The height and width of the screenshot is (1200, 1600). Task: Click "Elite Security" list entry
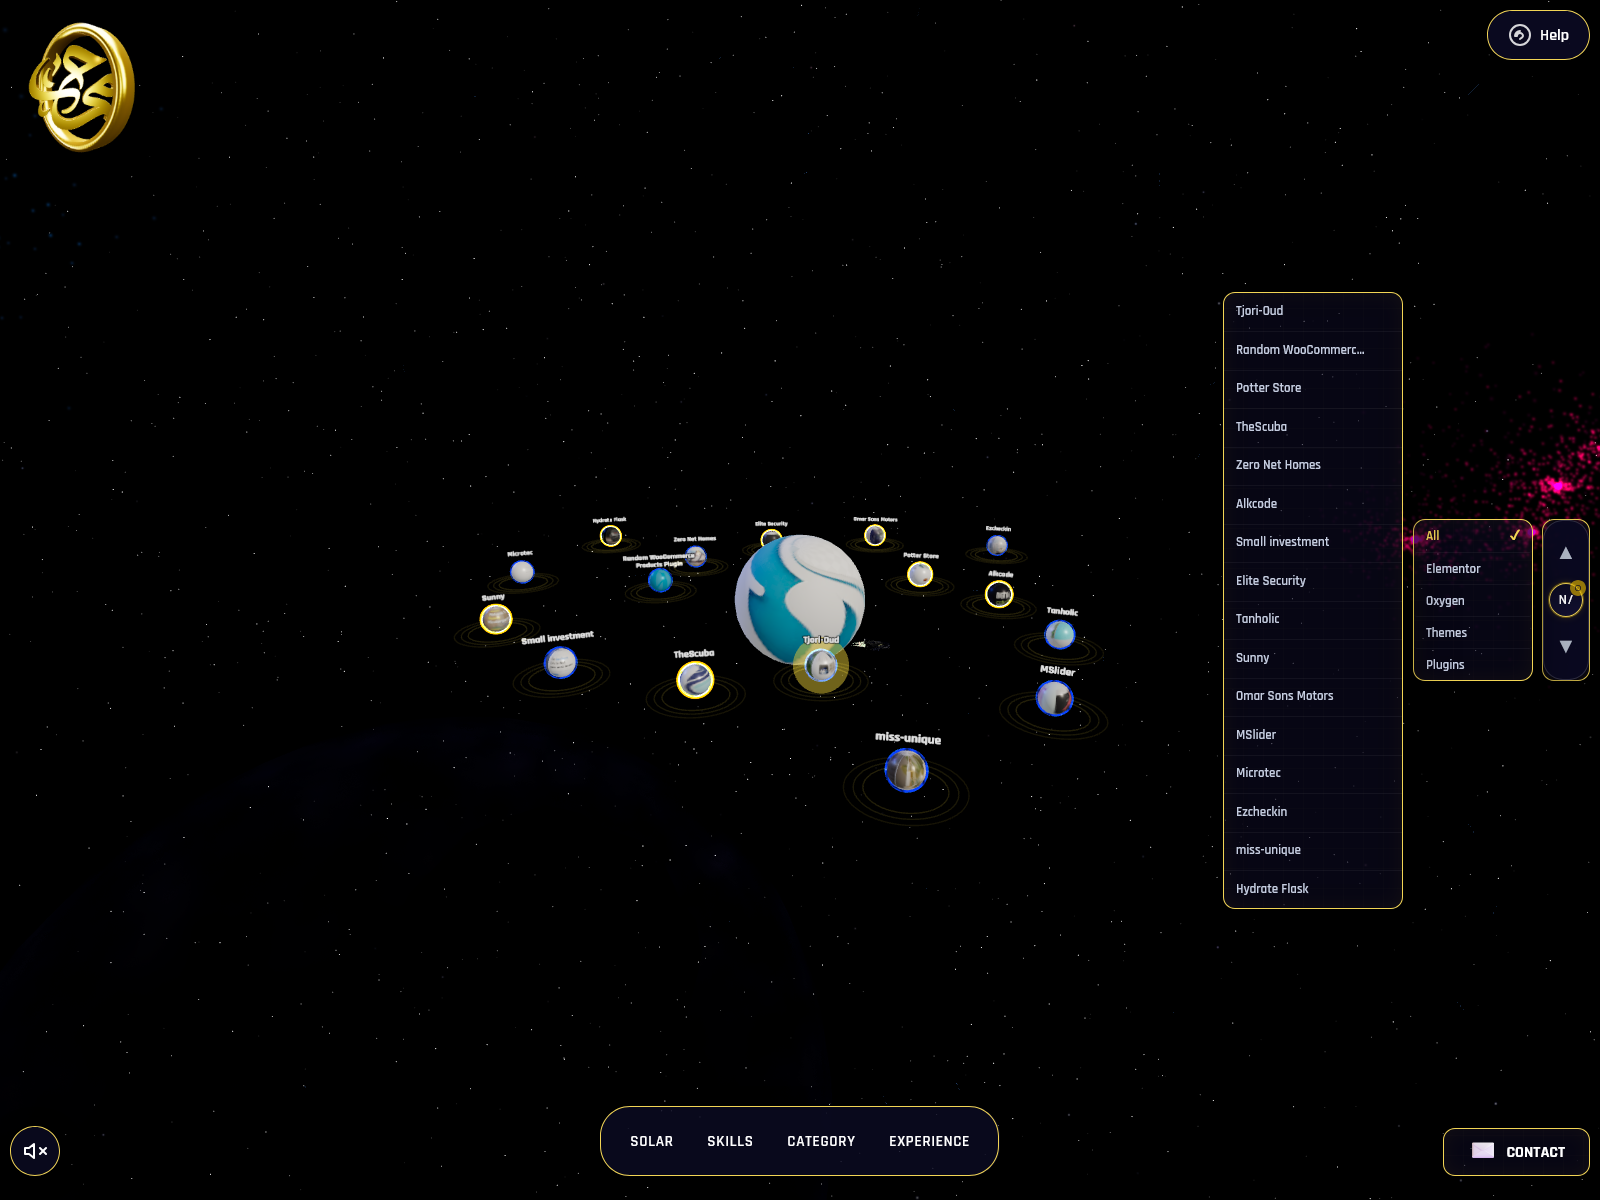[1313, 581]
